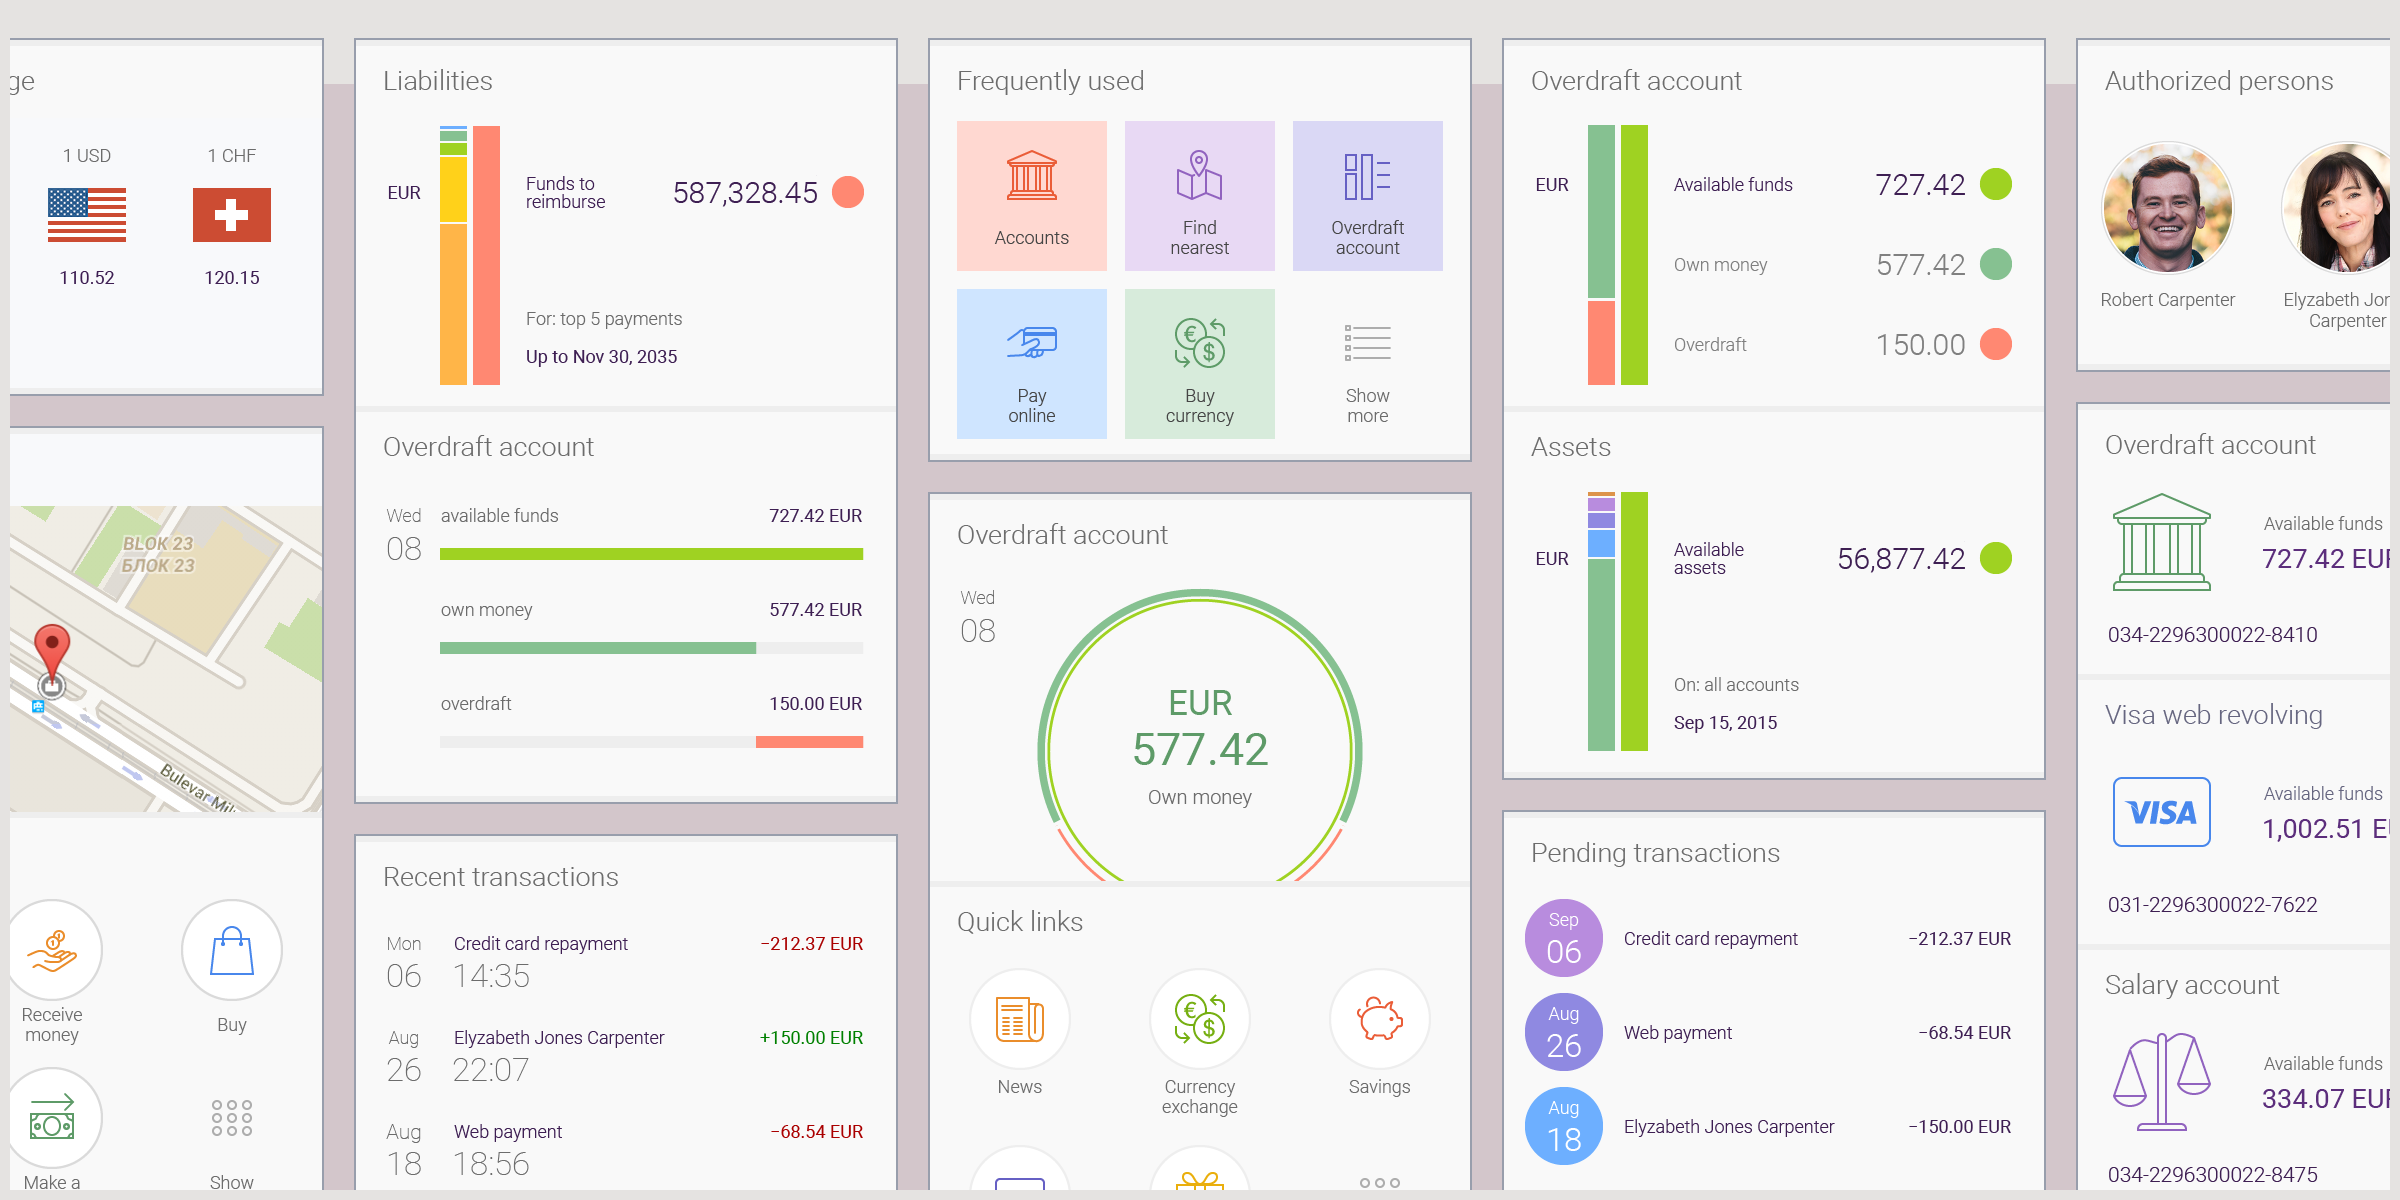2400x1200 pixels.
Task: Click Robert Carpenter's profile photo
Action: coord(2167,208)
